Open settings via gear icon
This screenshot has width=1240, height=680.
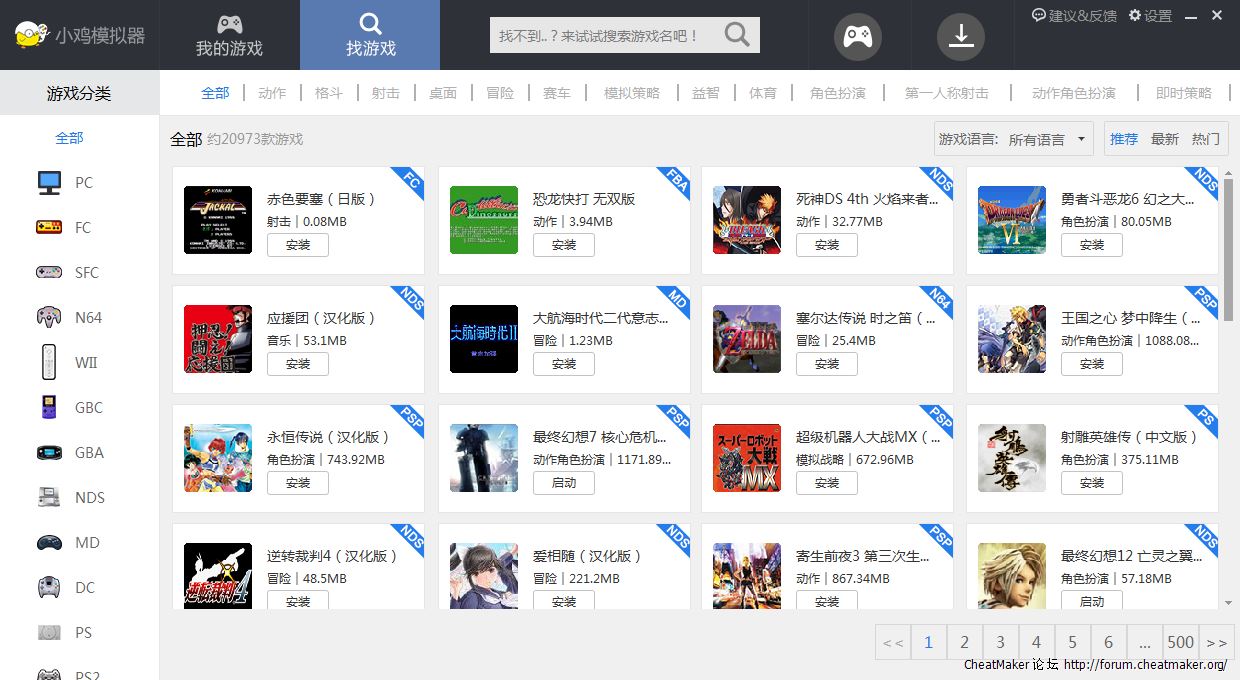1135,15
